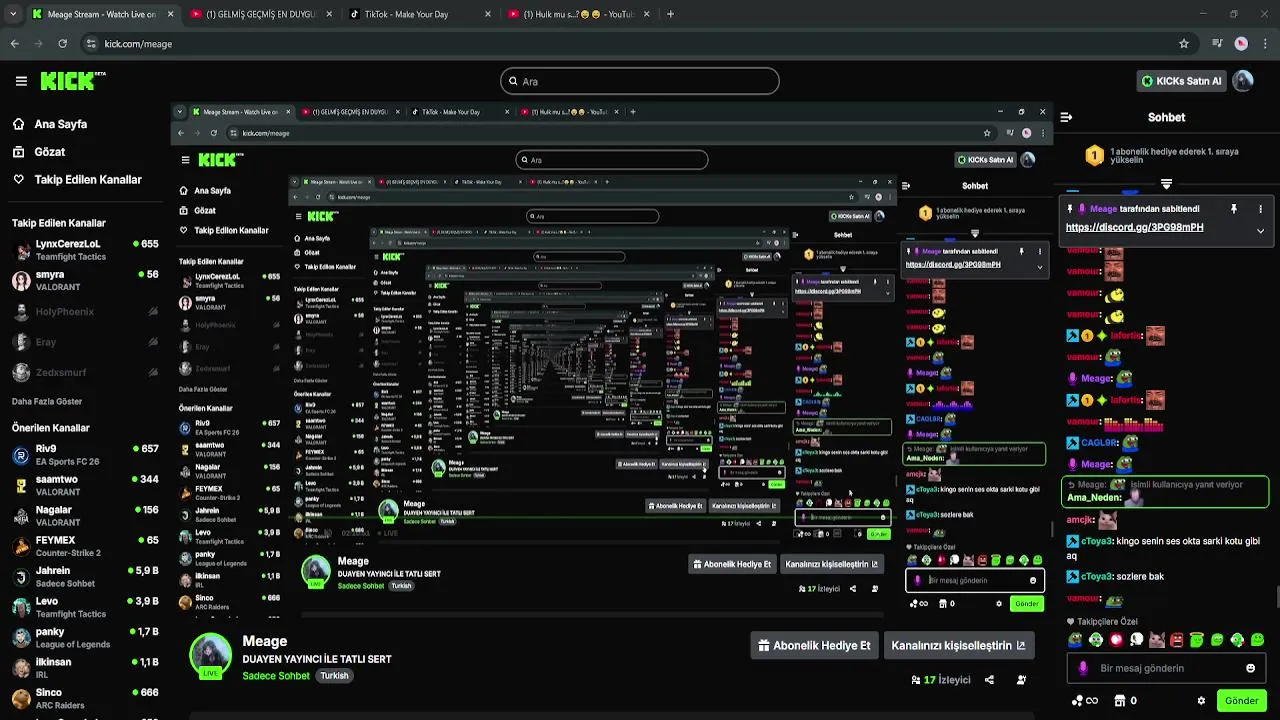Expand the pinned Discord message chevron
The width and height of the screenshot is (1280, 720).
(1260, 231)
